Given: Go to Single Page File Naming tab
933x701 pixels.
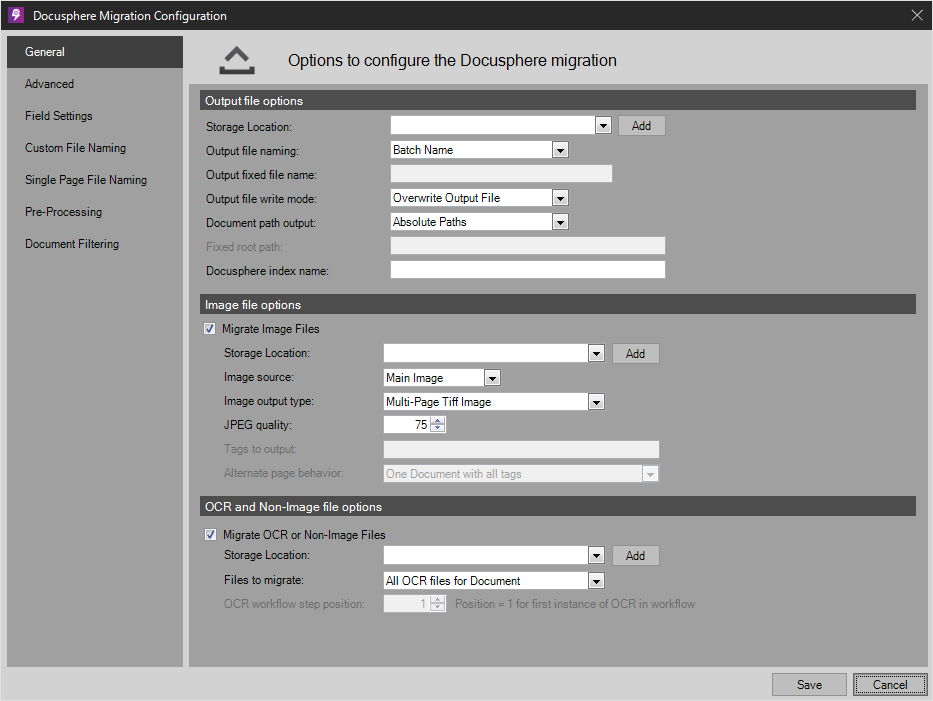Looking at the screenshot, I should tap(95, 180).
